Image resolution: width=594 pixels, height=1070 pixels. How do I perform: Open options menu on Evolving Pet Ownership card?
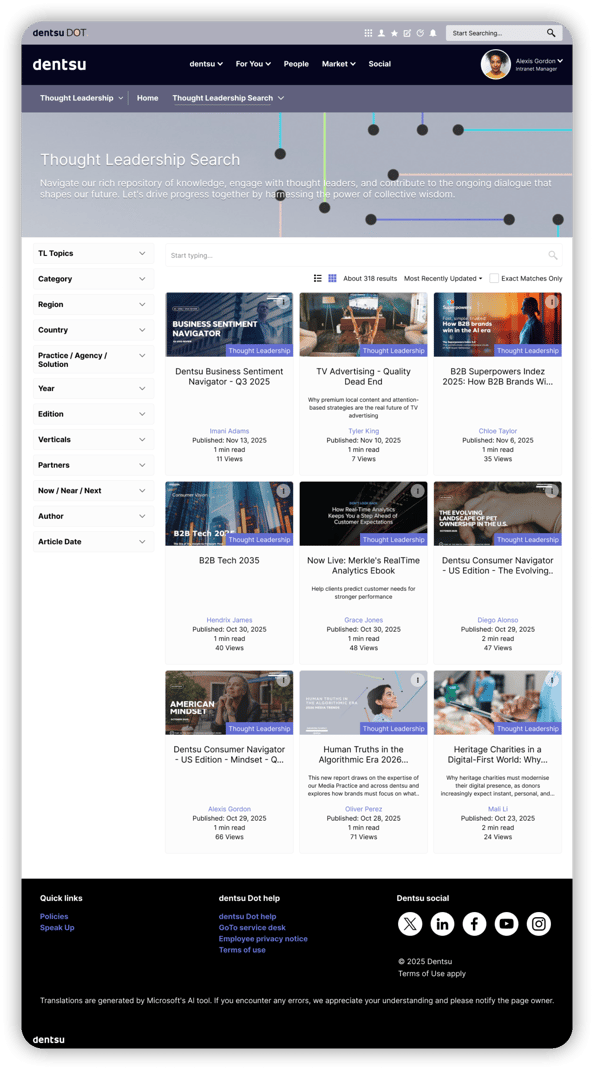[x=552, y=491]
